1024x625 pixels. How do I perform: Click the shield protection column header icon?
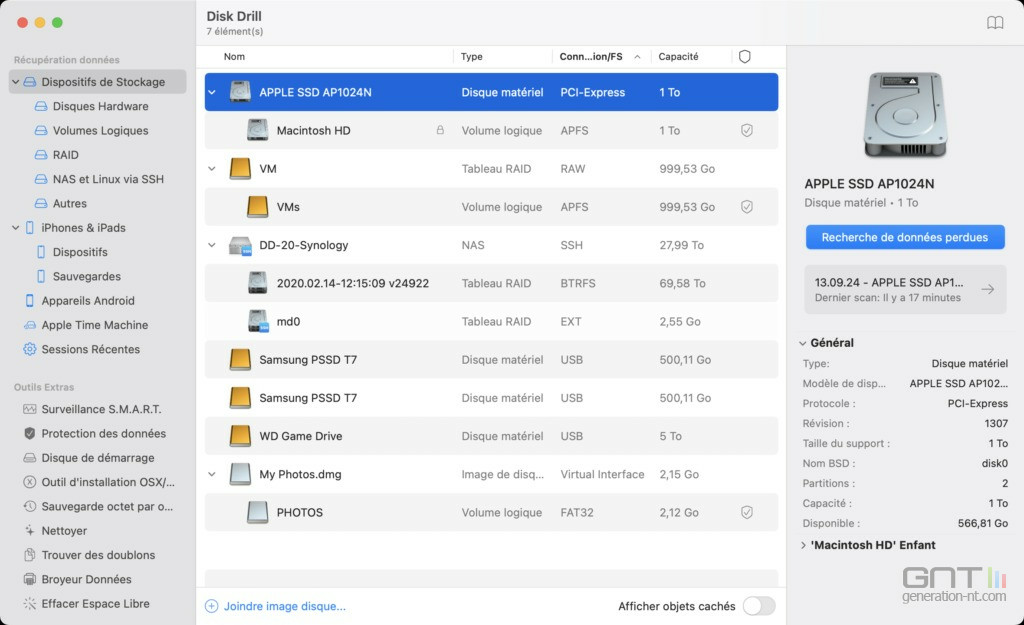744,57
